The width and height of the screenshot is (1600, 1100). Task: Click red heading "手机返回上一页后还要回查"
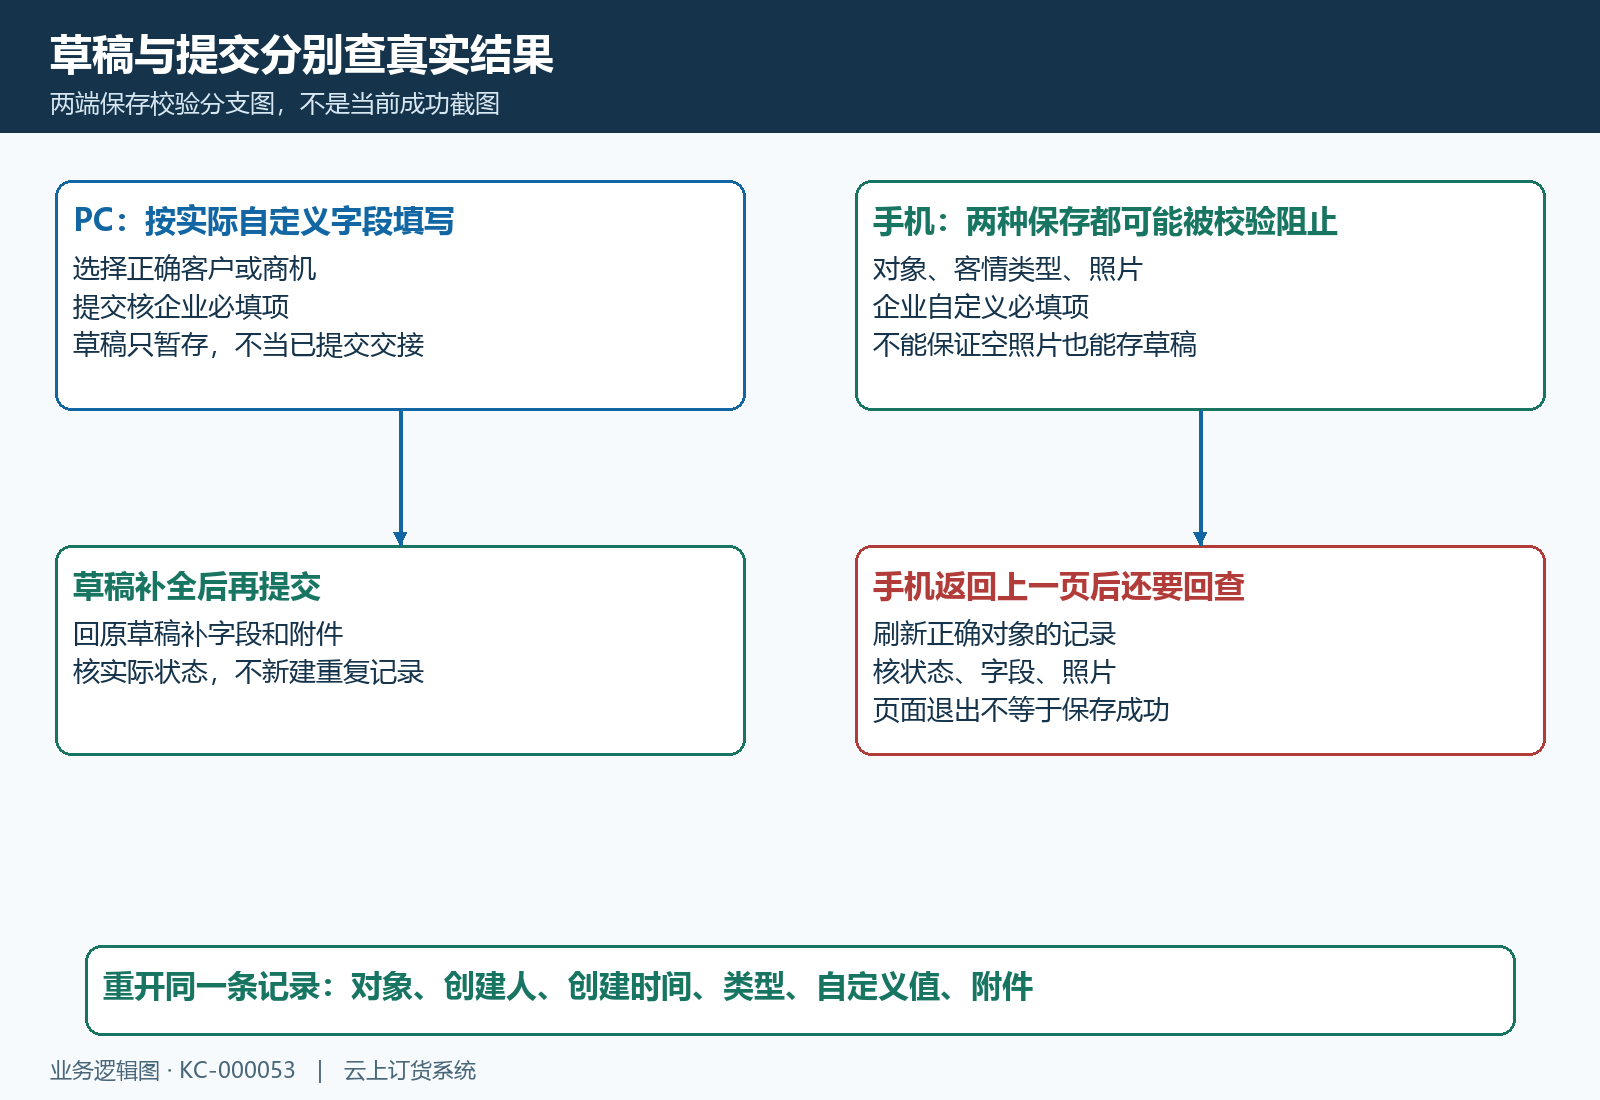tap(1059, 586)
